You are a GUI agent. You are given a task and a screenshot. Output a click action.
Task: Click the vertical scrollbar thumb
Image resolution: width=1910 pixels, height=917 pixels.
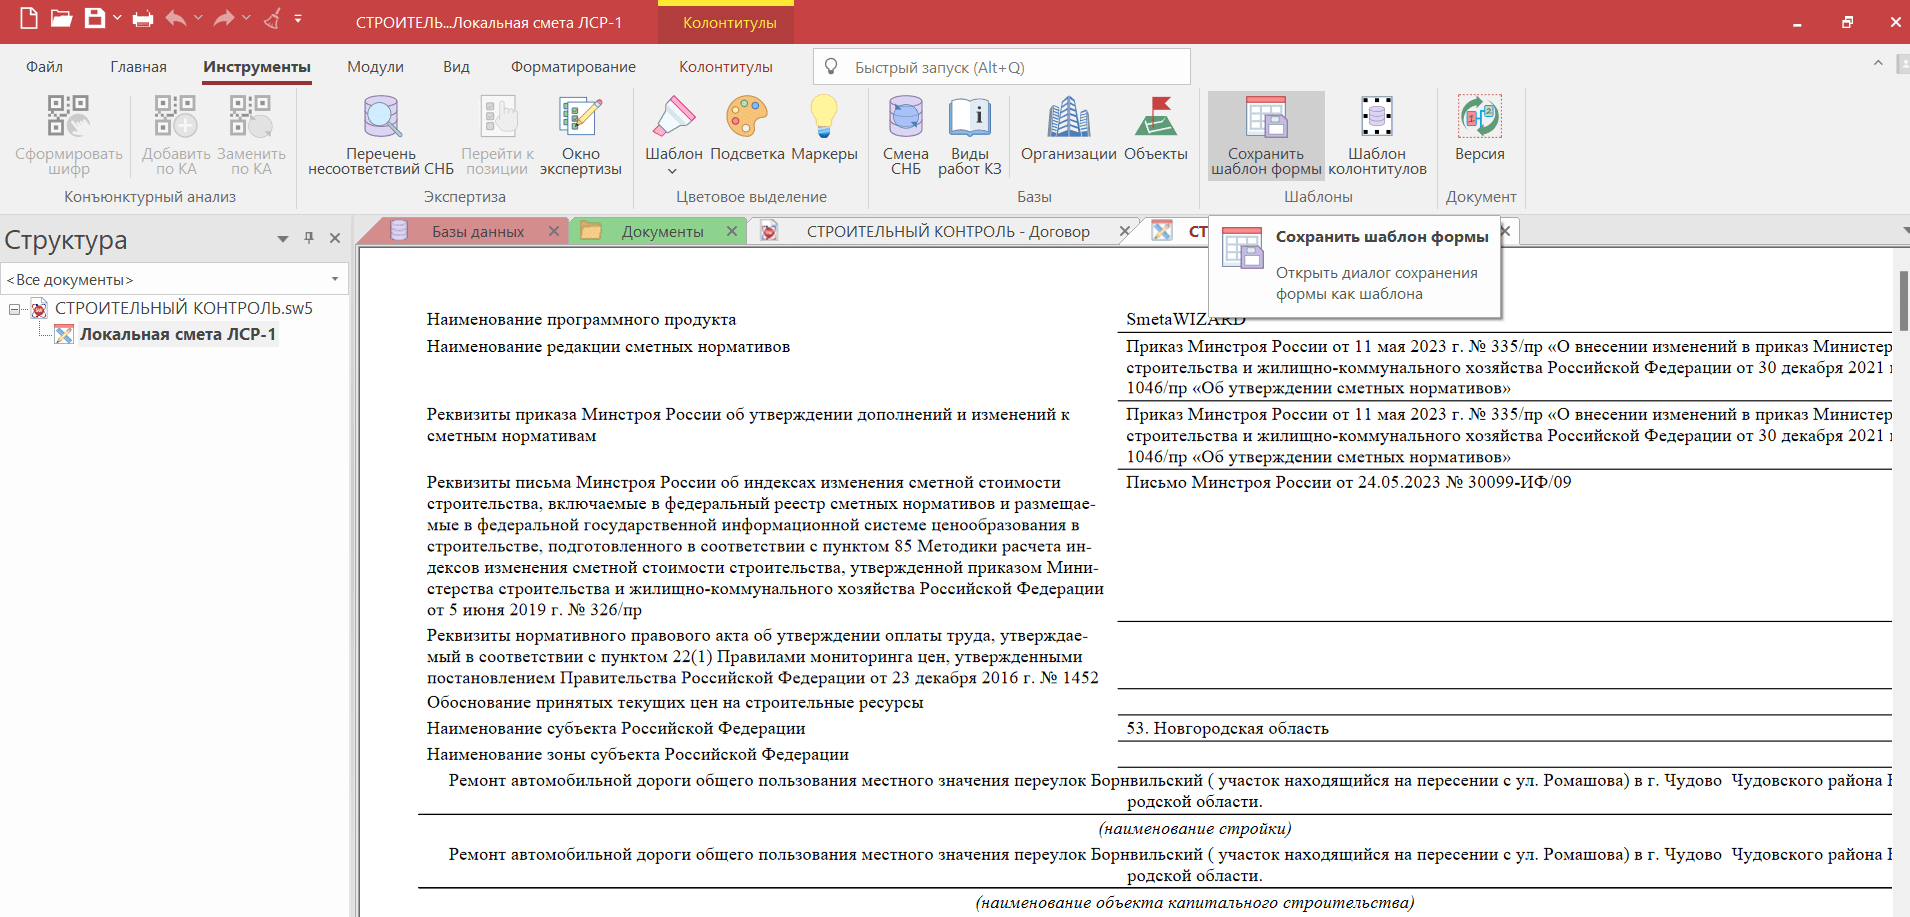[x=1904, y=300]
